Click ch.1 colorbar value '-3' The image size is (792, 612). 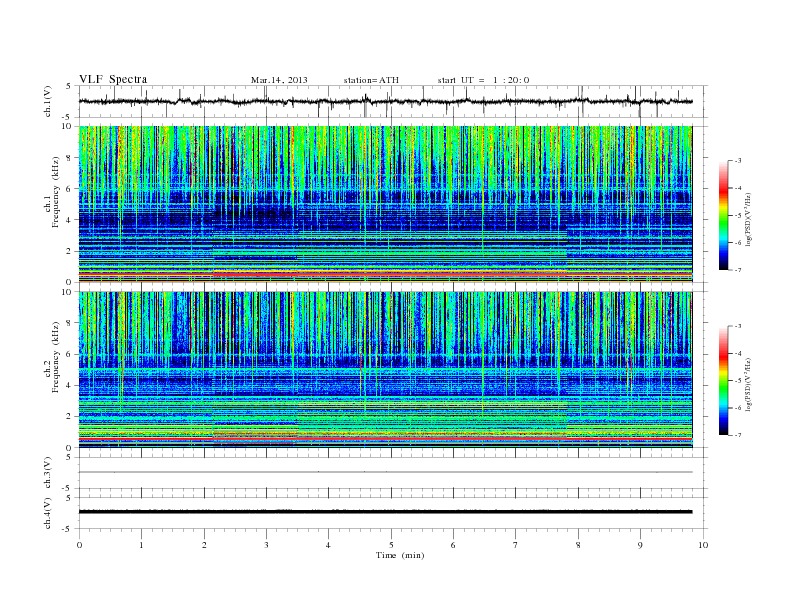pyautogui.click(x=738, y=161)
